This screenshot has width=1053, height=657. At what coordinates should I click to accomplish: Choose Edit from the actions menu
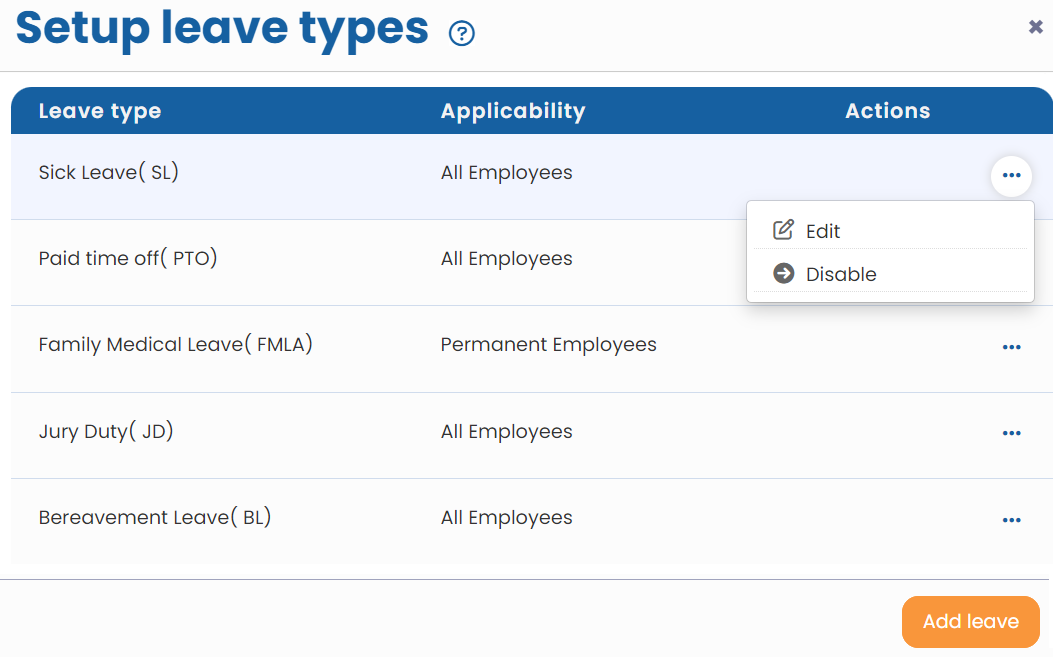click(x=822, y=231)
